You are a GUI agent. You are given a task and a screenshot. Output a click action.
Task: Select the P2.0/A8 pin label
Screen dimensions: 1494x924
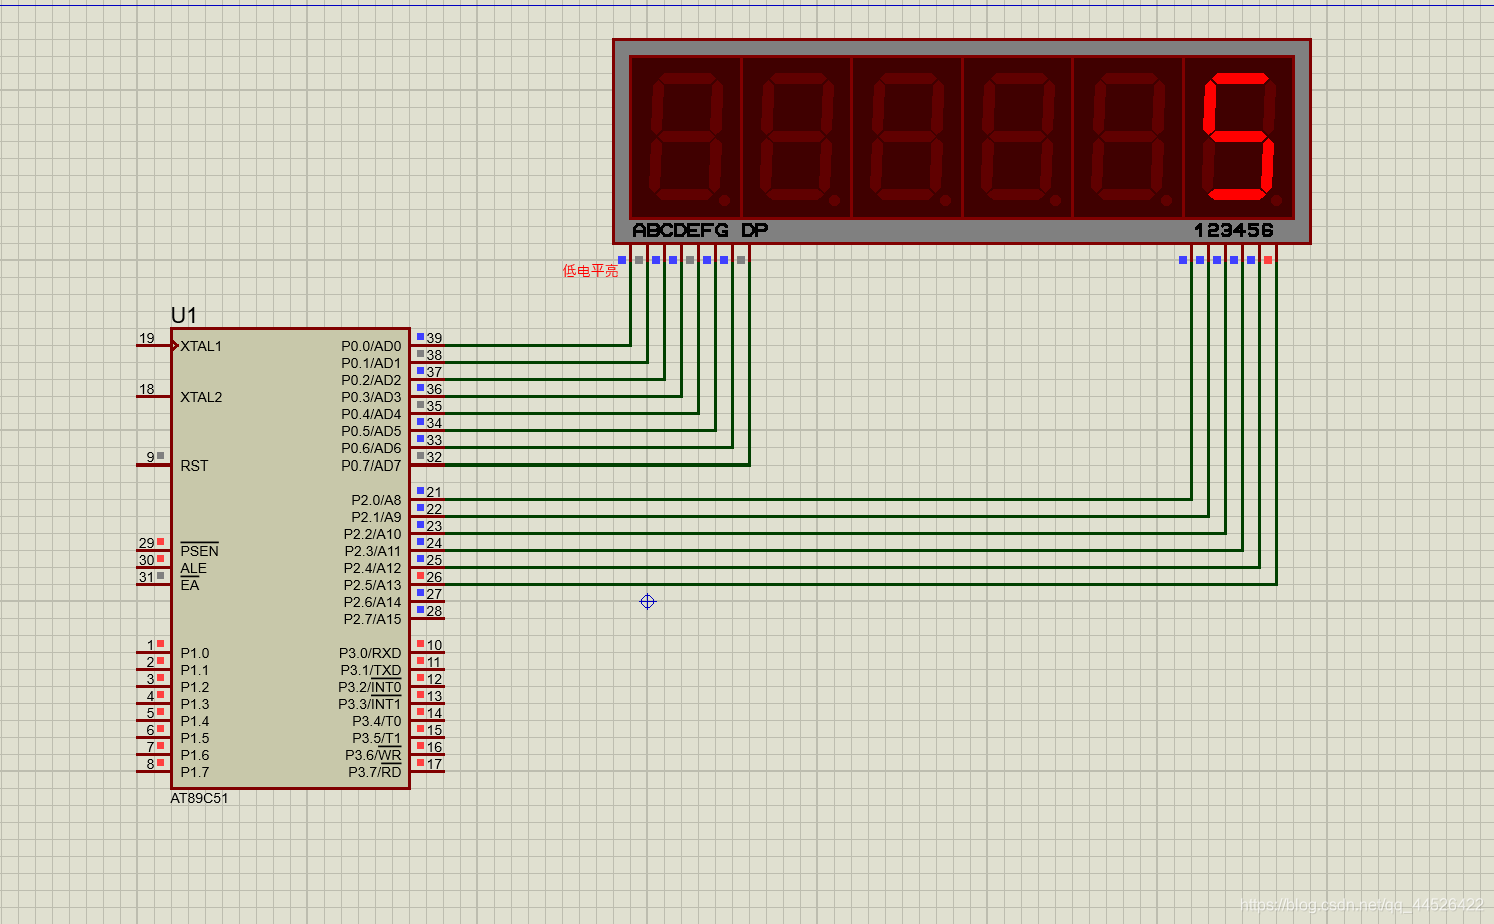(376, 500)
